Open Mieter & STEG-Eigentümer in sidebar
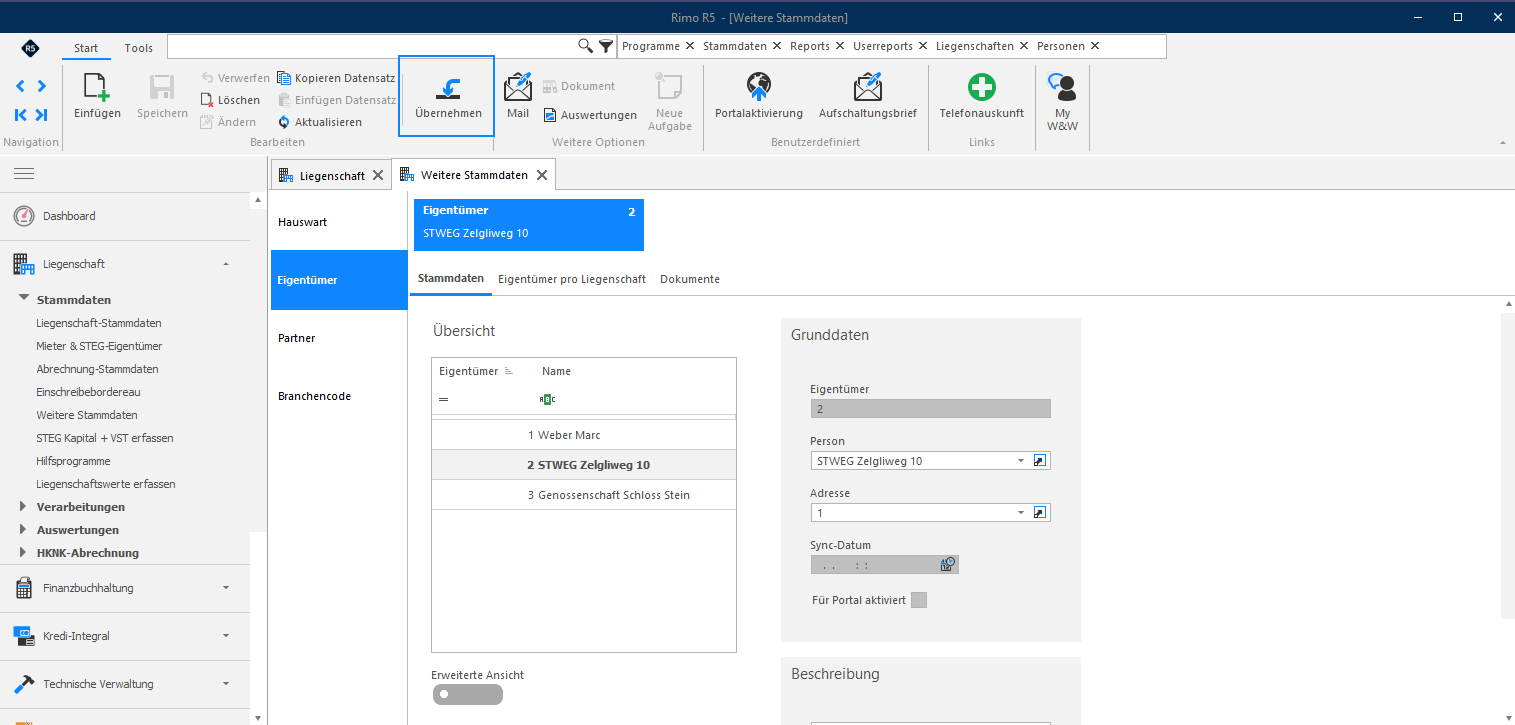 [99, 346]
